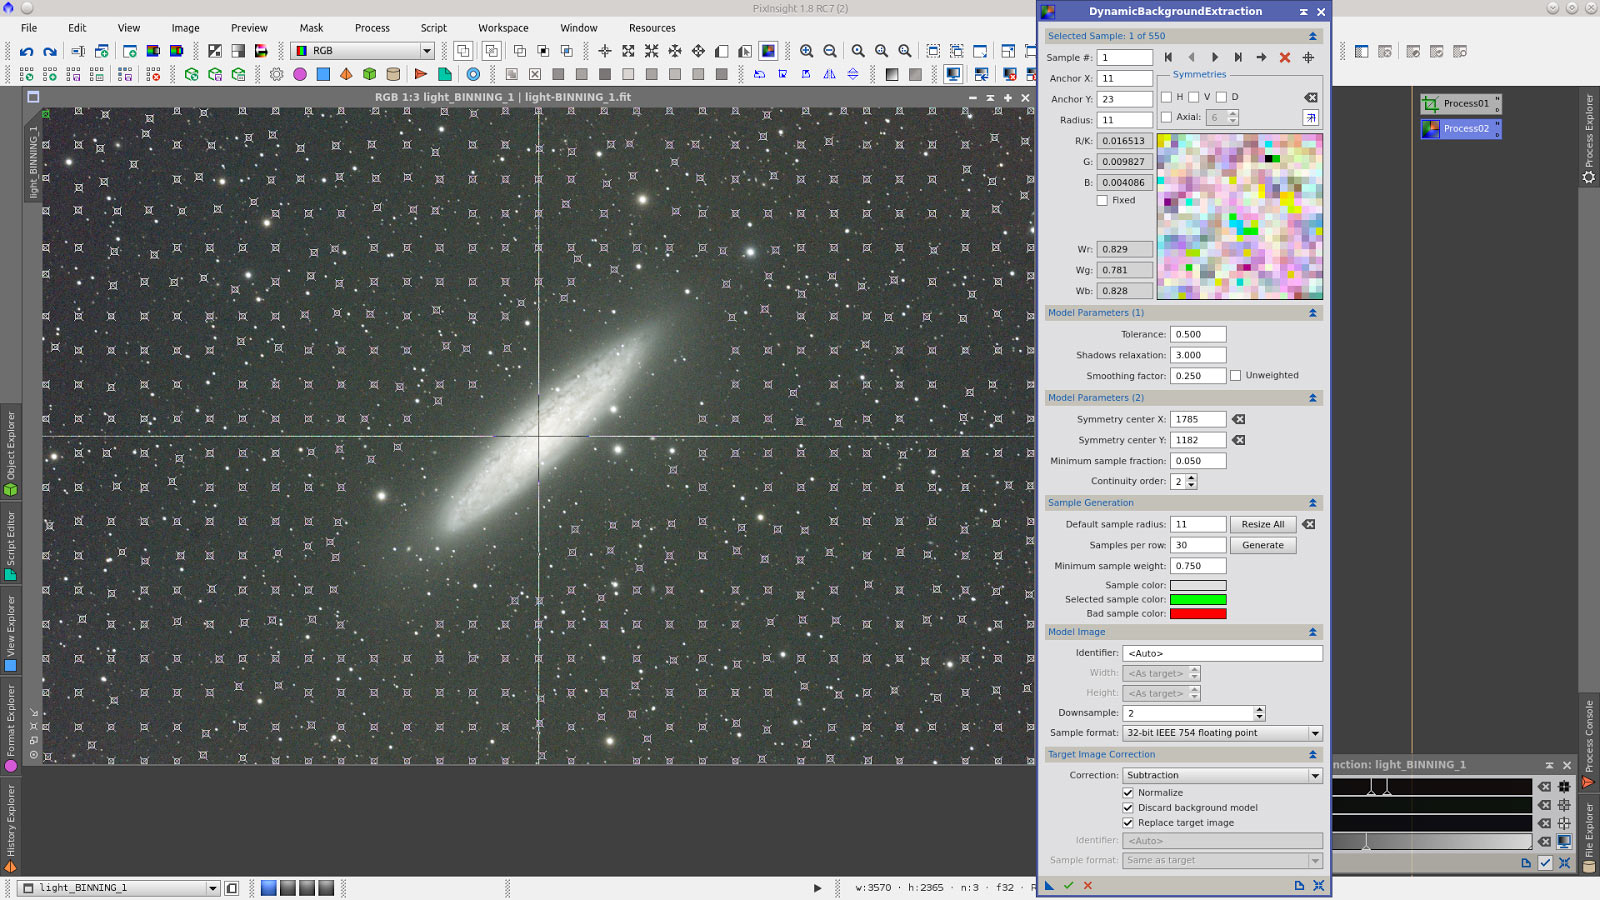
Task: Click the Zoom In magnifier icon
Action: pos(806,51)
